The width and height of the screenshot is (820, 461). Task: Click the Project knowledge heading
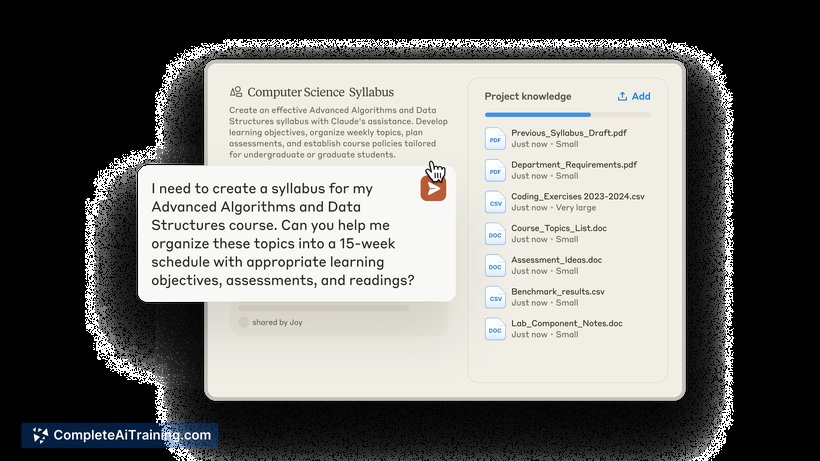click(x=528, y=96)
